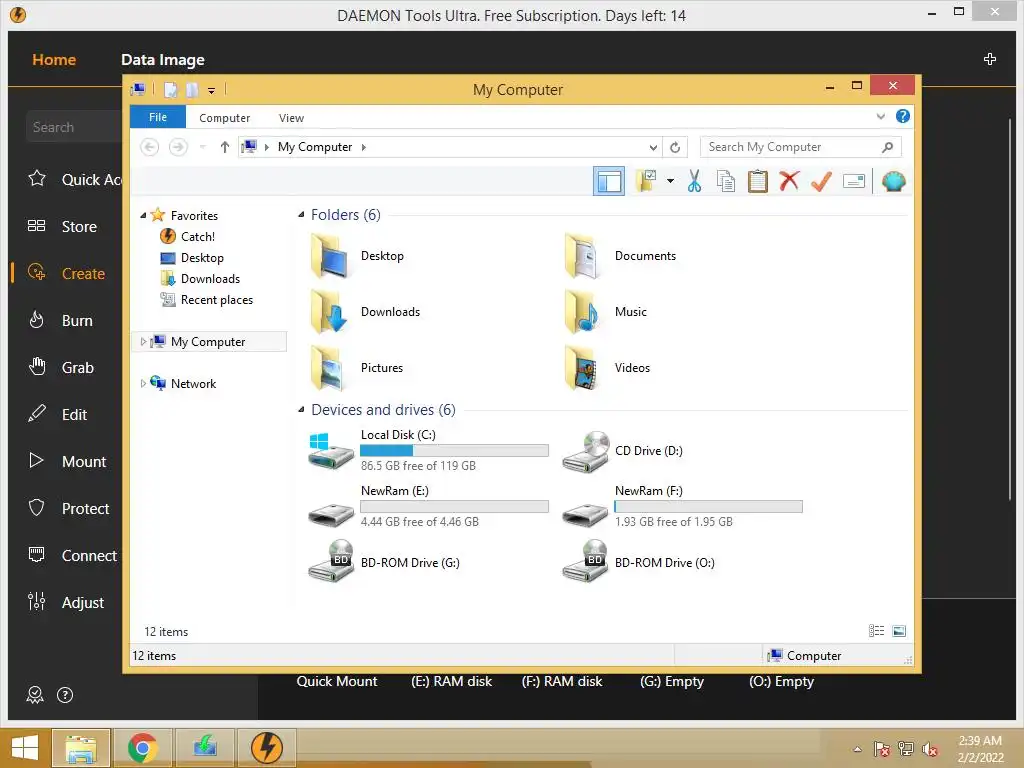Click the (E:) RAM disk device
The image size is (1024, 768).
[x=451, y=681]
